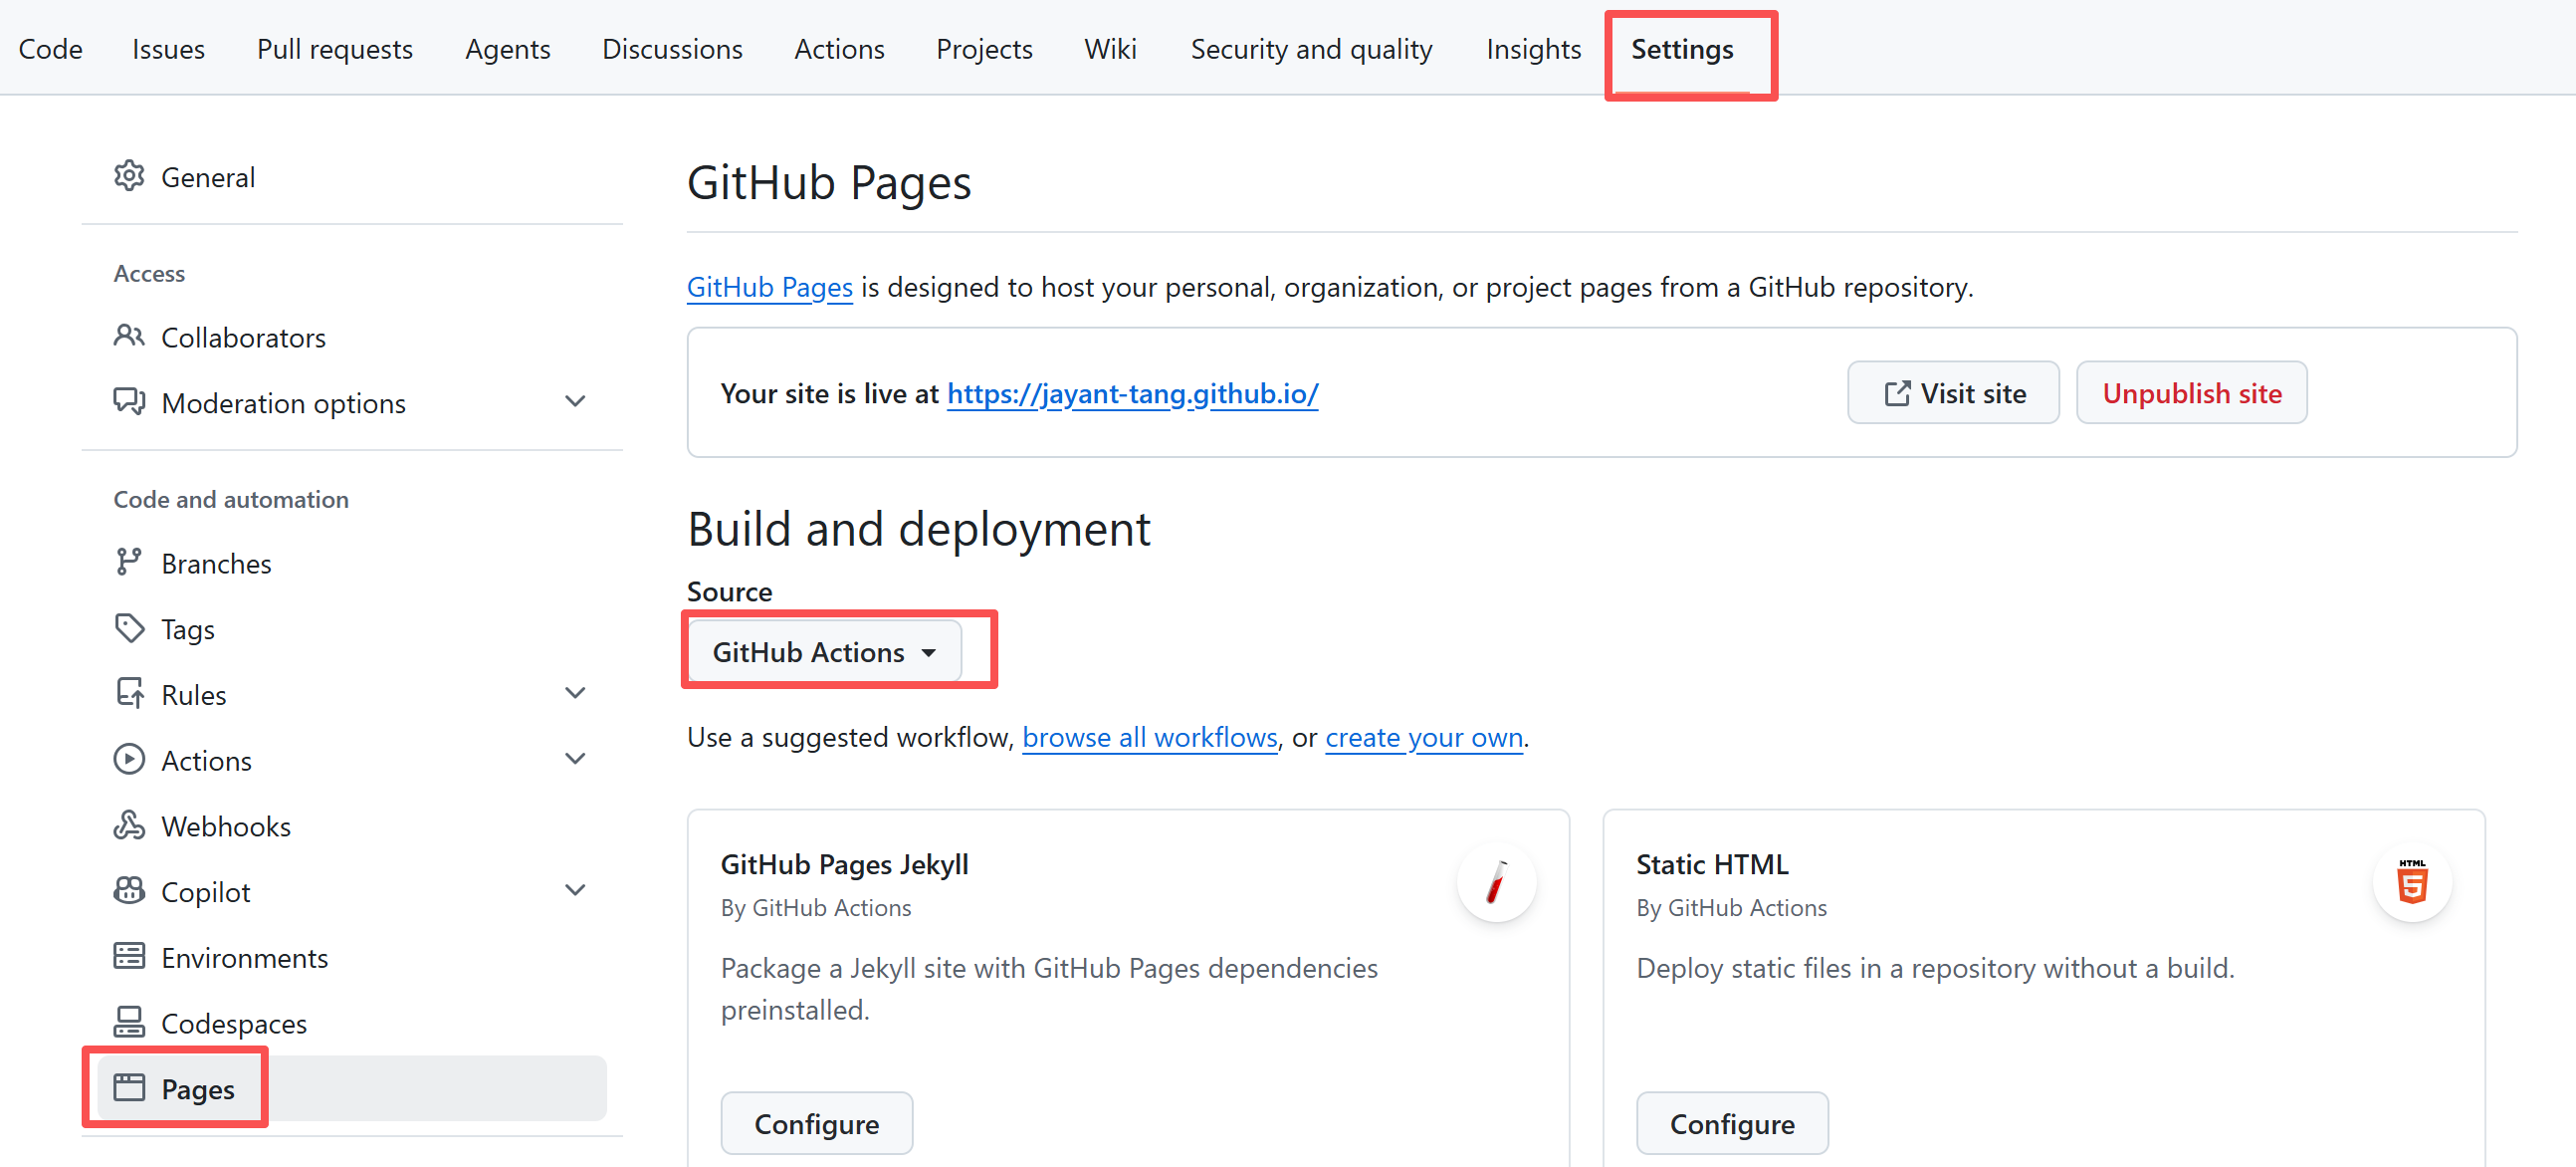Click the Rules icon in sidebar

pyautogui.click(x=129, y=693)
